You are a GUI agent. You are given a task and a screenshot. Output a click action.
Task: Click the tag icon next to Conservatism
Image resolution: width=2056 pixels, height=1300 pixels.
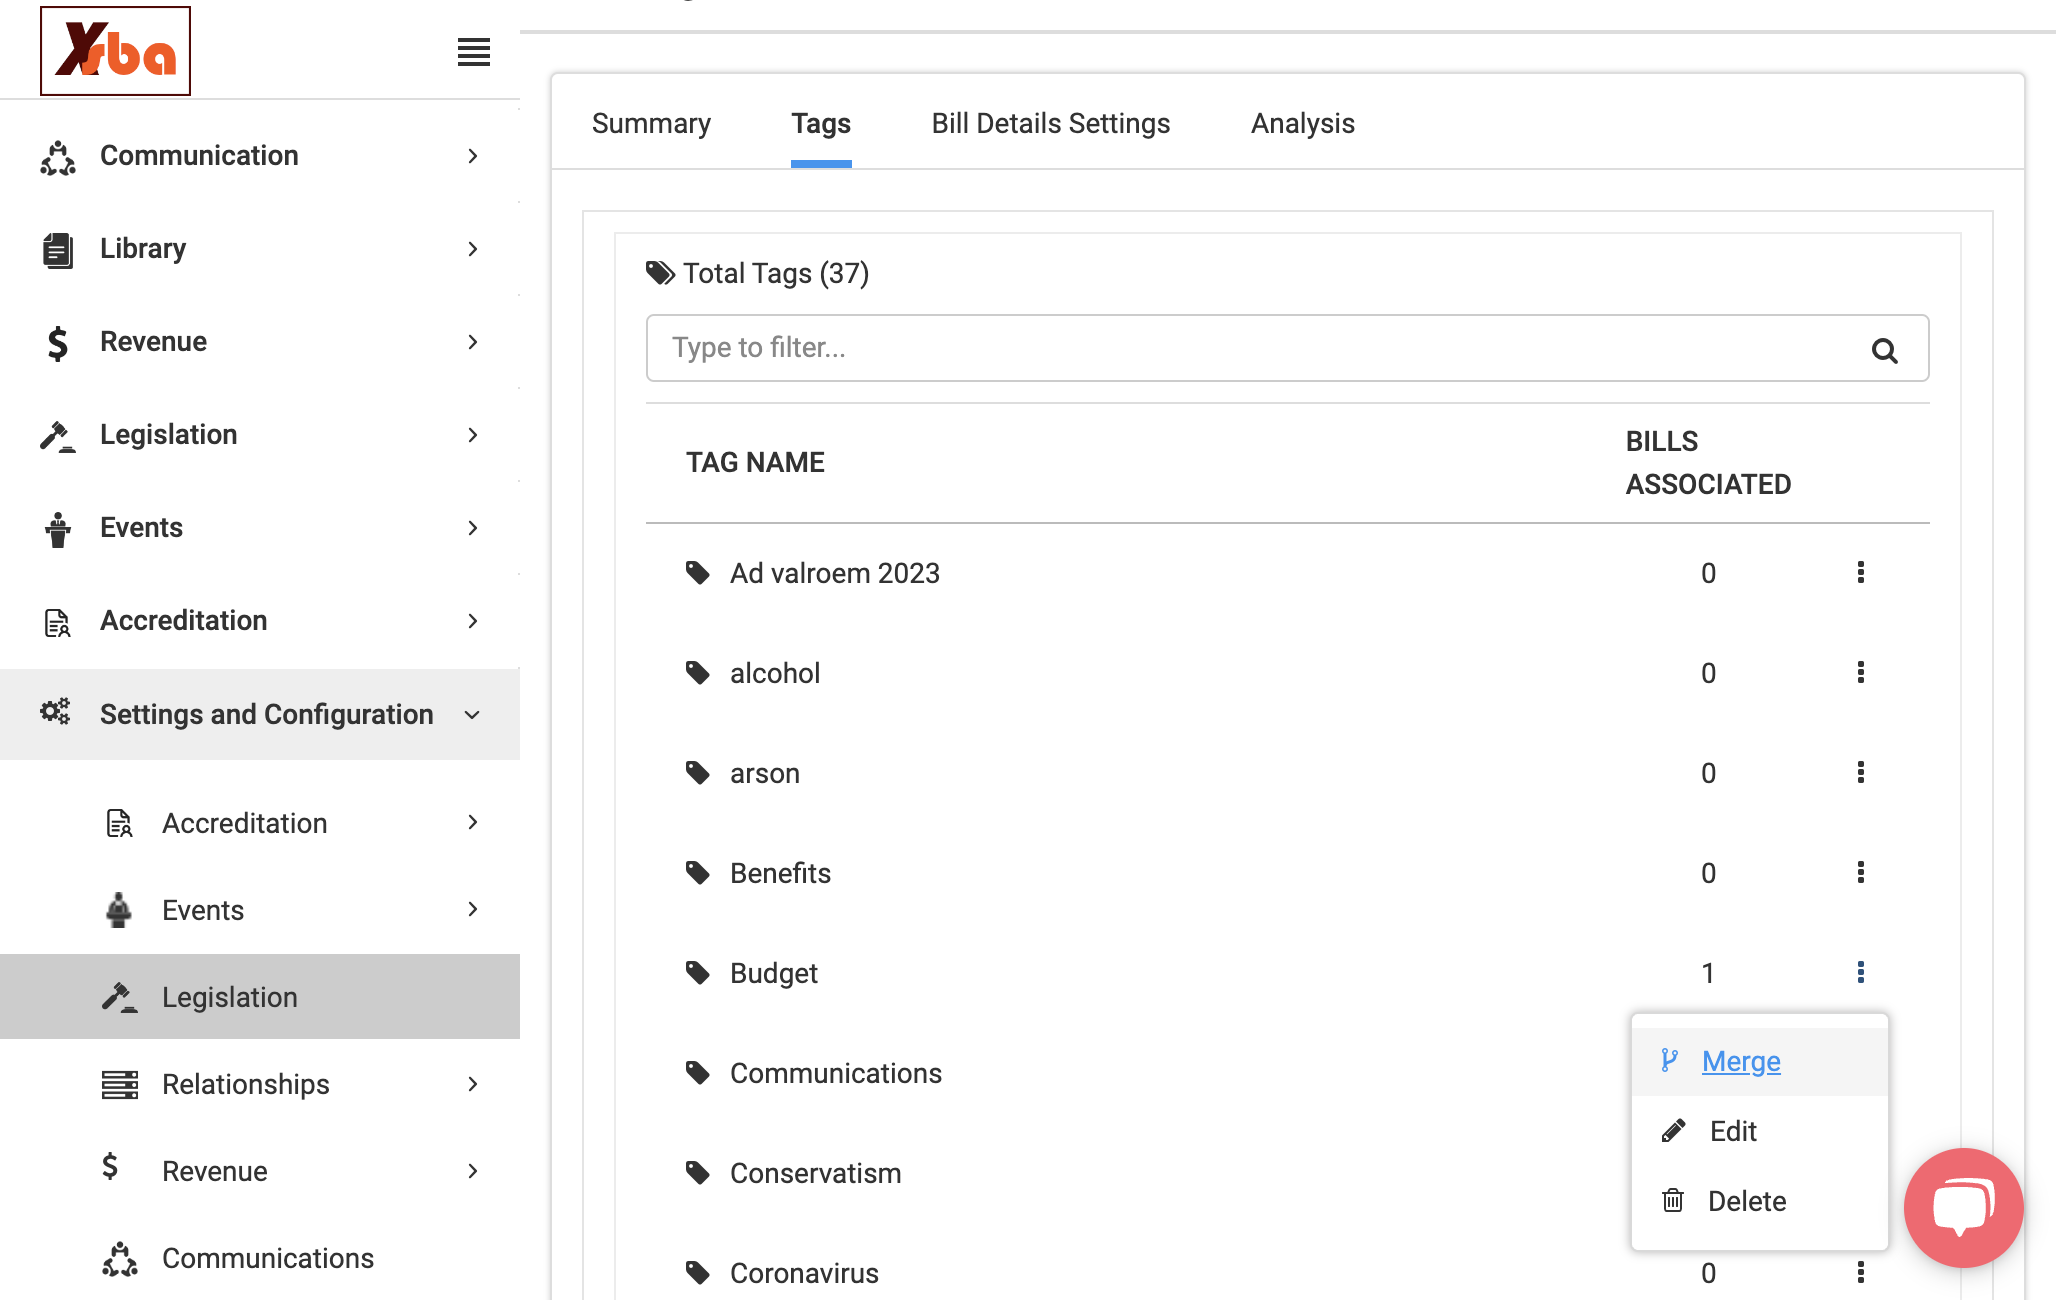tap(698, 1173)
